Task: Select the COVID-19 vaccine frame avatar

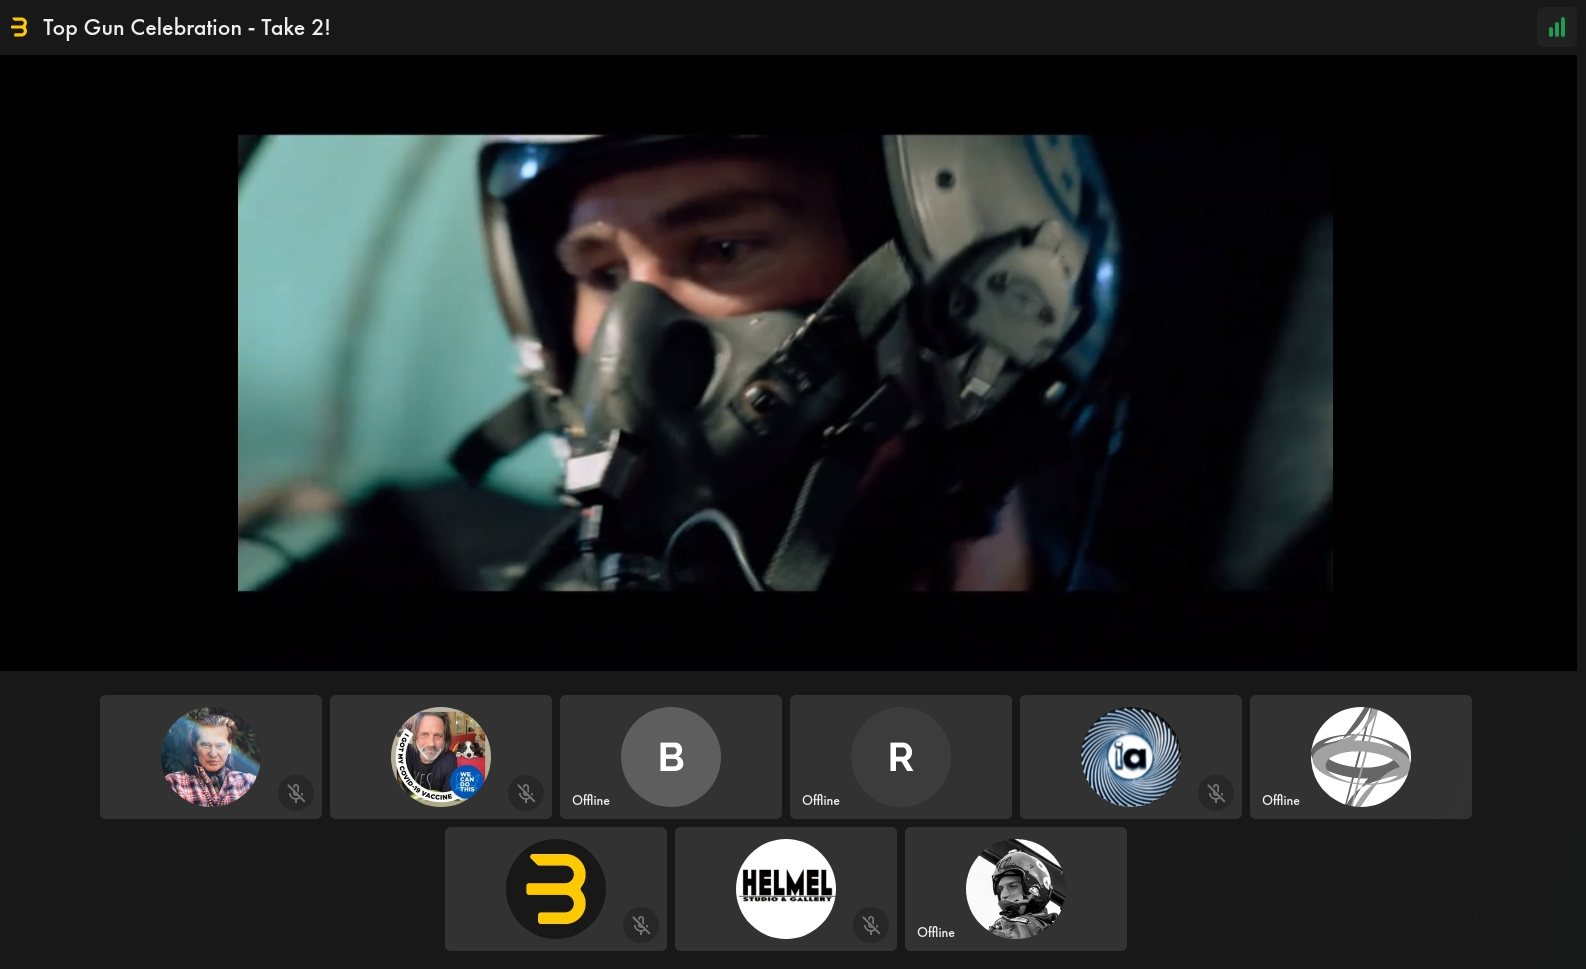Action: pyautogui.click(x=441, y=757)
